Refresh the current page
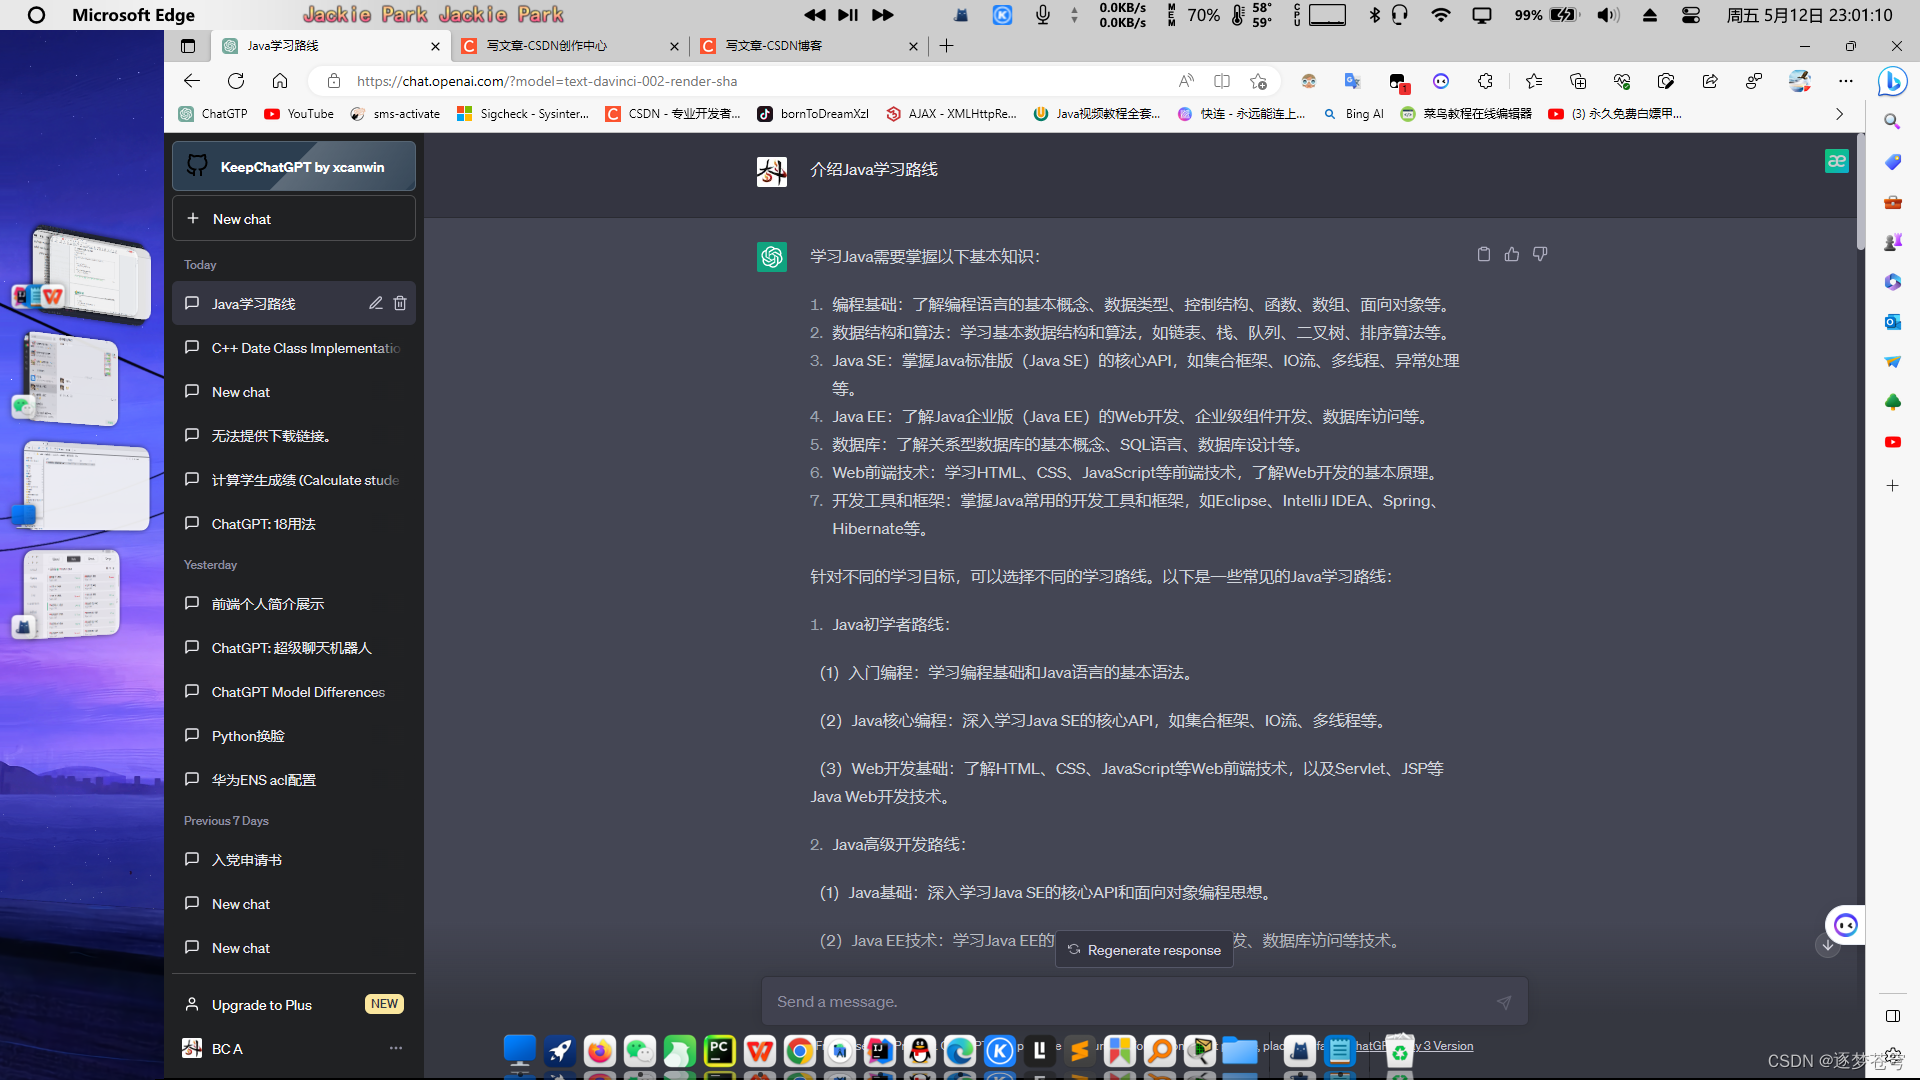Image resolution: width=1920 pixels, height=1080 pixels. pos(236,81)
